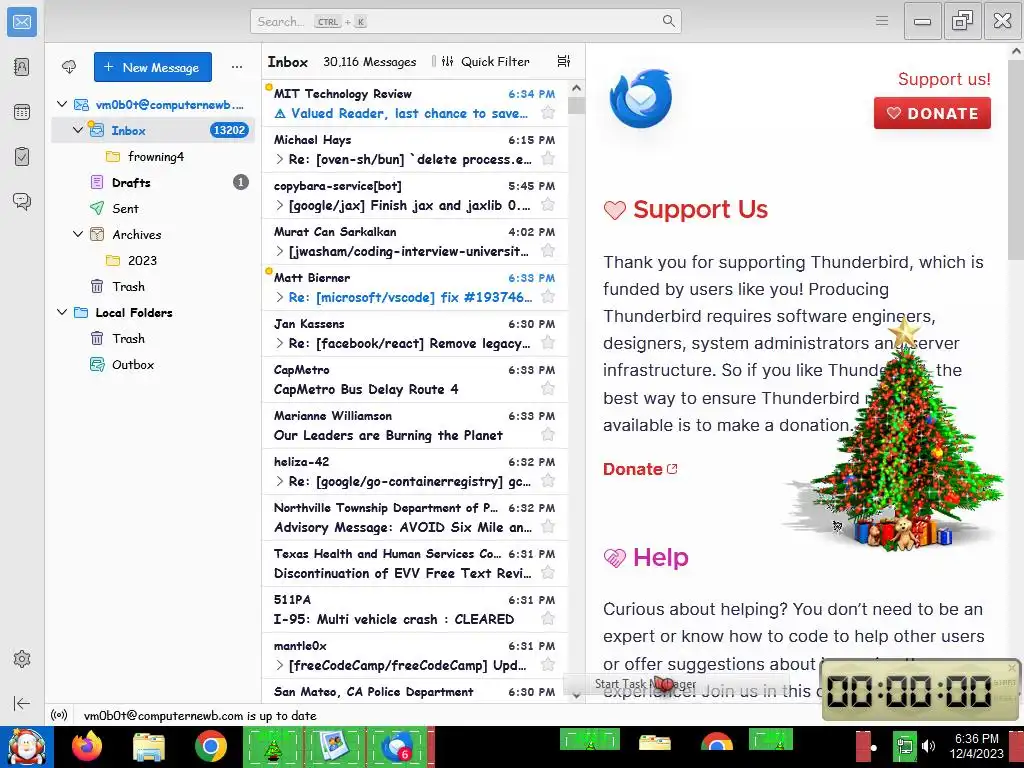Expand the Michael Hays oven-sh/bun thread

pos(280,159)
